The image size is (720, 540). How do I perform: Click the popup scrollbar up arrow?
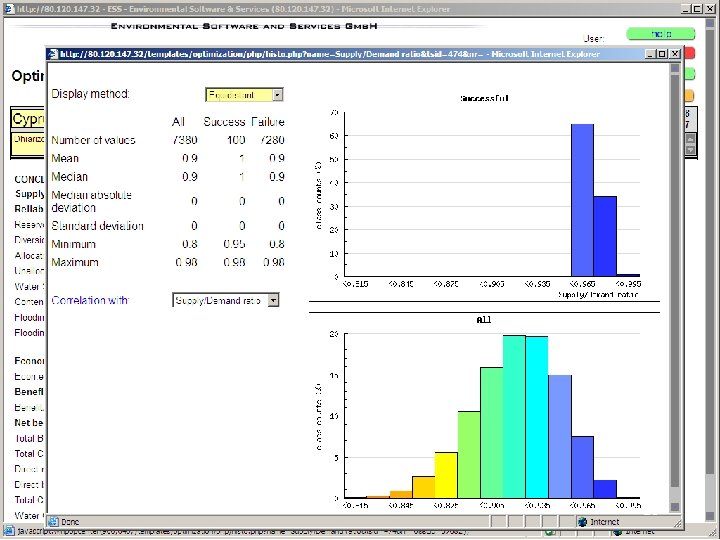pyautogui.click(x=675, y=68)
